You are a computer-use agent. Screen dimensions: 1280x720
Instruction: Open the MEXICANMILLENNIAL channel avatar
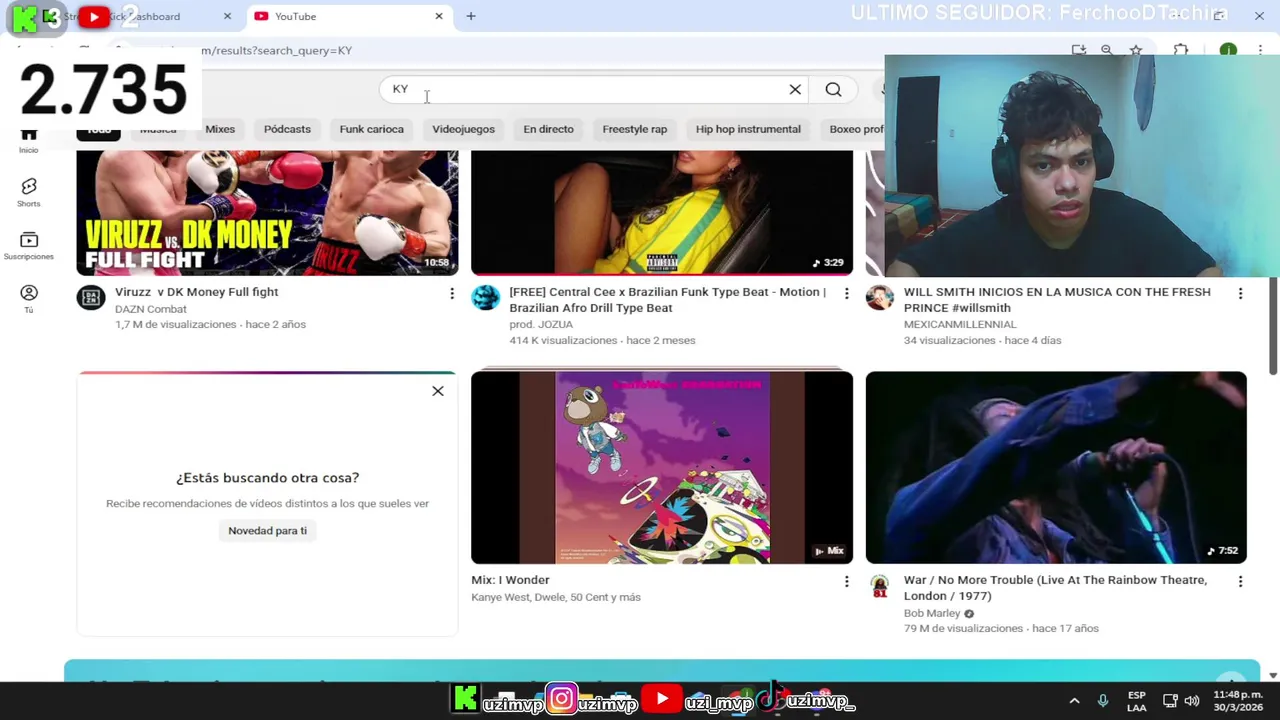pos(879,297)
